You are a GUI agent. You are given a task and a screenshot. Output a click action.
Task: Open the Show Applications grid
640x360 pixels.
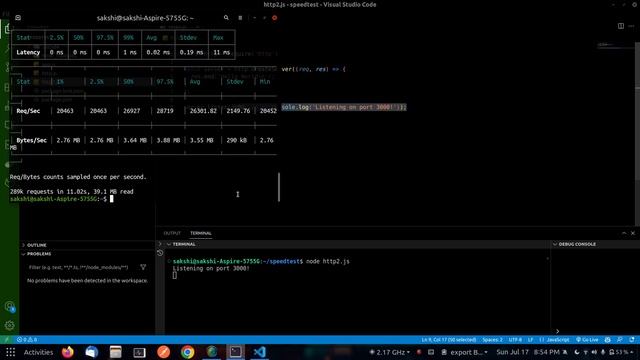(x=11, y=352)
